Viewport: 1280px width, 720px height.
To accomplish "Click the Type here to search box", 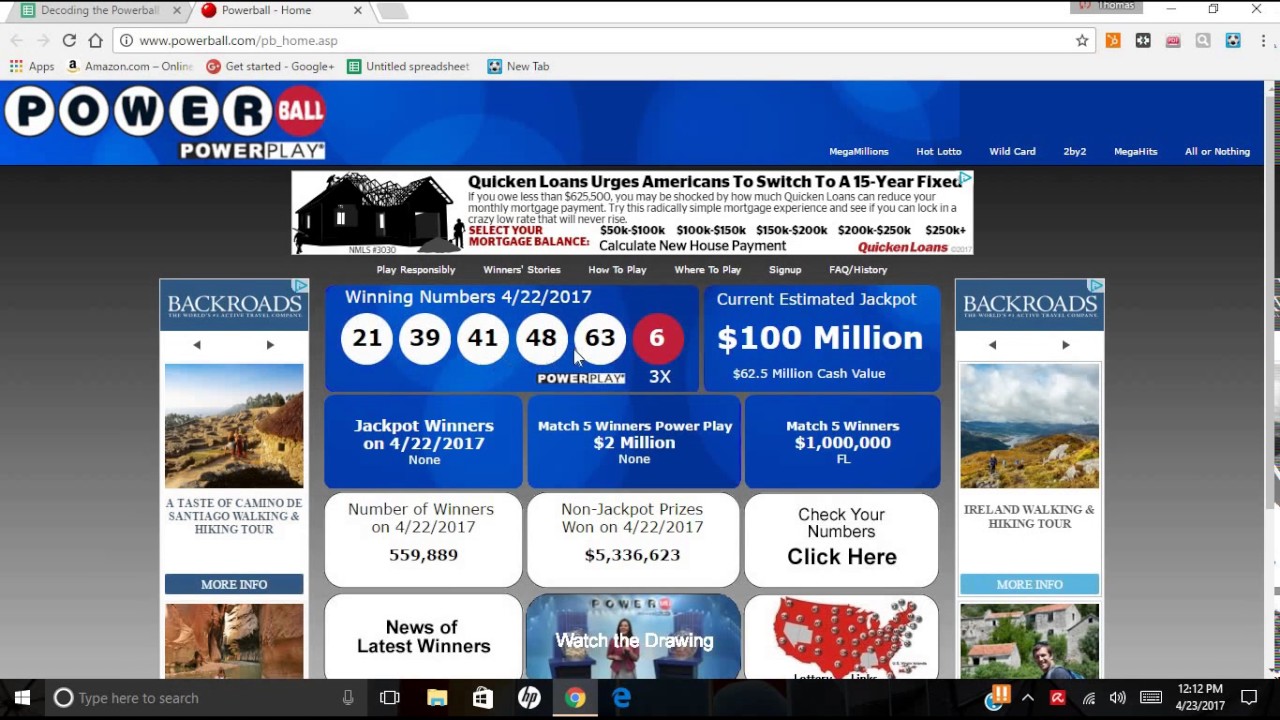I will [x=207, y=698].
